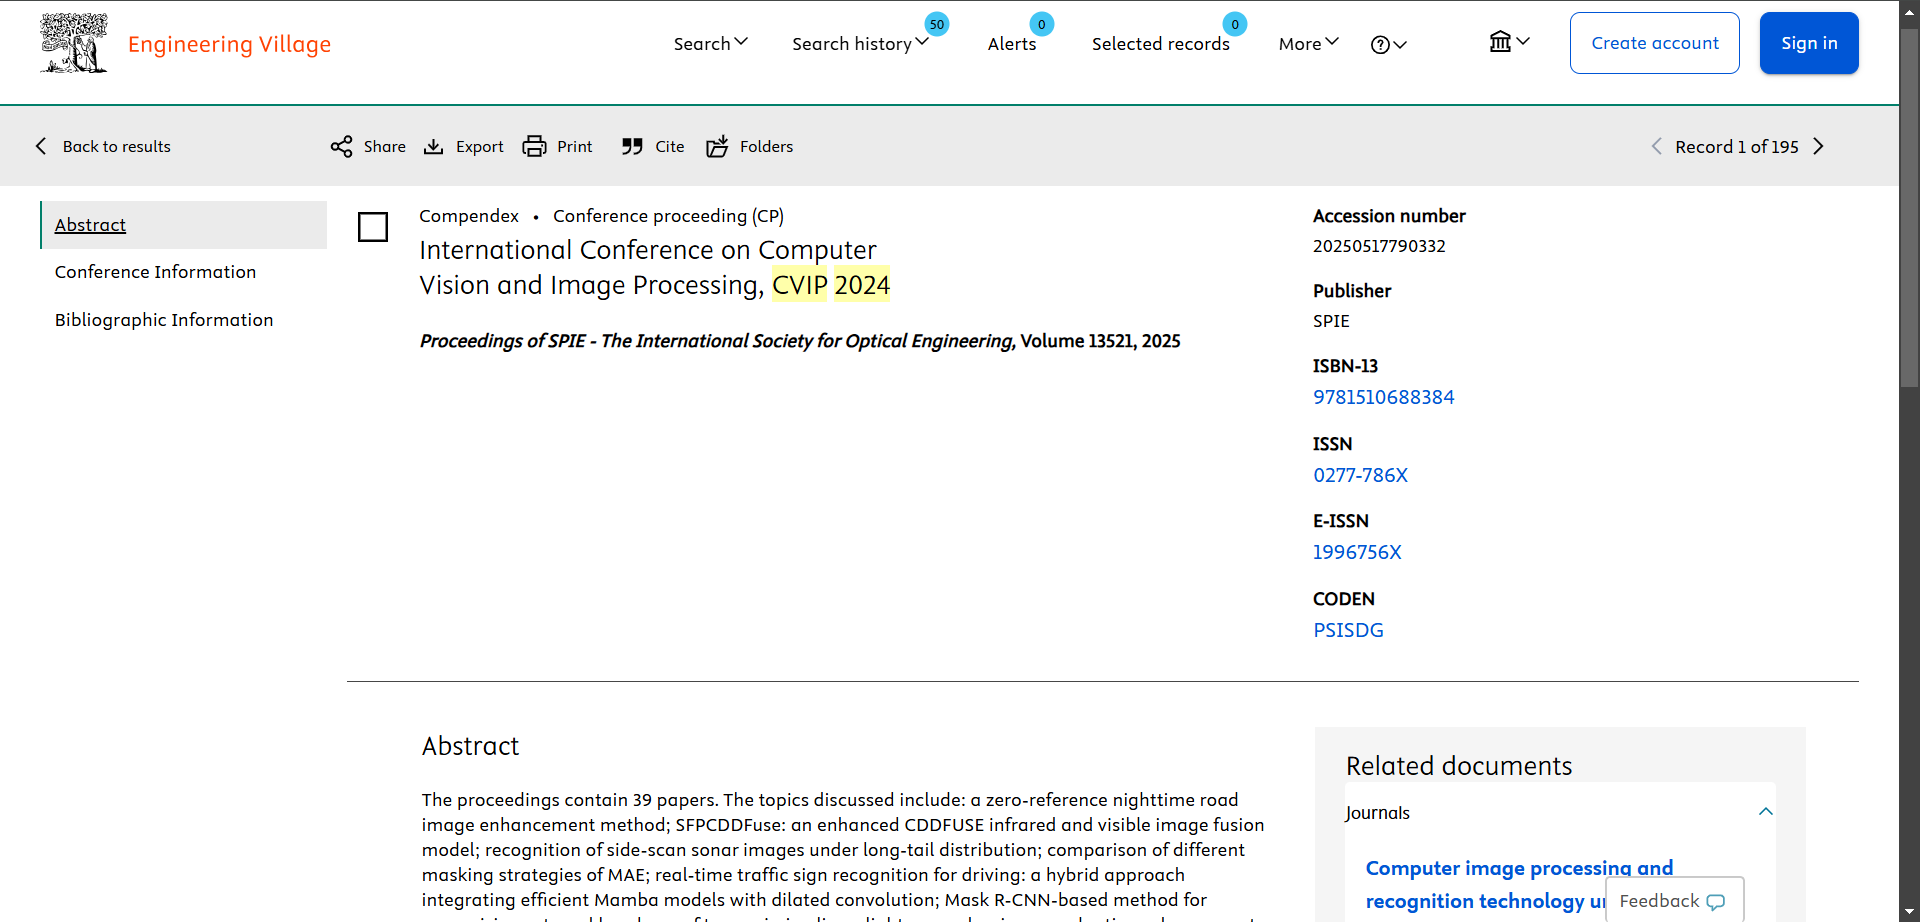Expand the Search history dropdown
Screen dimensions: 1920x922
click(x=860, y=44)
